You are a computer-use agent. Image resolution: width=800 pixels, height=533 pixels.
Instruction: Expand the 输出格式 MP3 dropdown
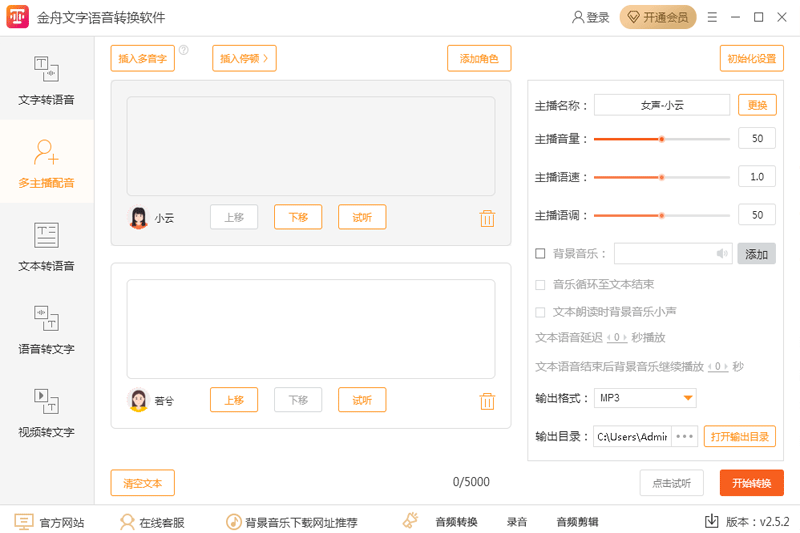coord(687,398)
